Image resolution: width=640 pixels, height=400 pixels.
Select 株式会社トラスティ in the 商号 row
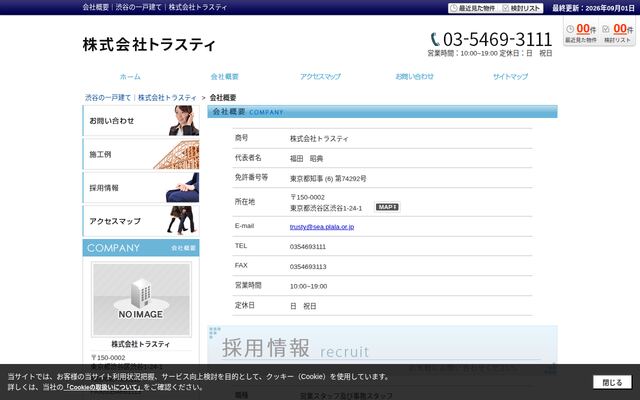point(319,139)
